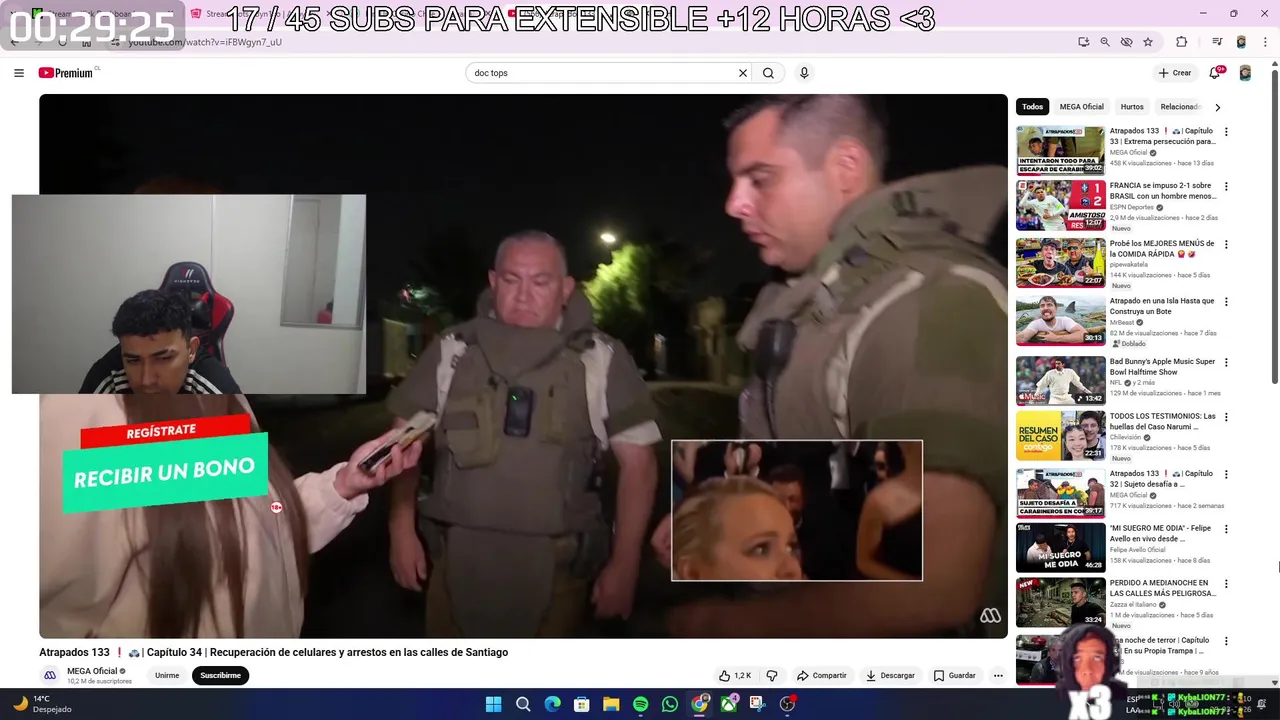Open 'Atrapado en una Isla' video title
This screenshot has width=1280, height=720.
(1162, 306)
